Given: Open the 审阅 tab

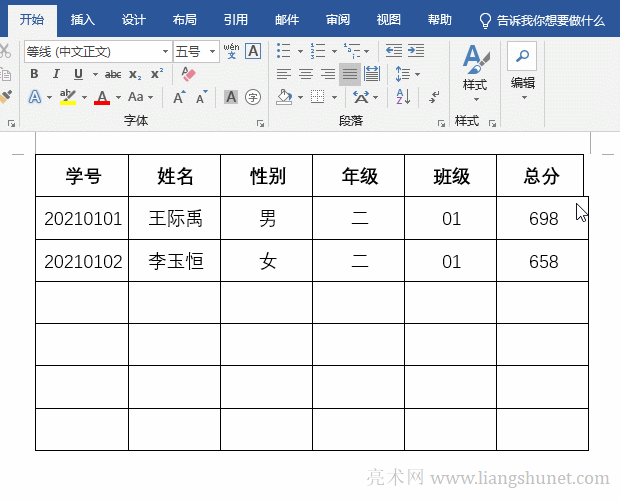Looking at the screenshot, I should point(338,20).
